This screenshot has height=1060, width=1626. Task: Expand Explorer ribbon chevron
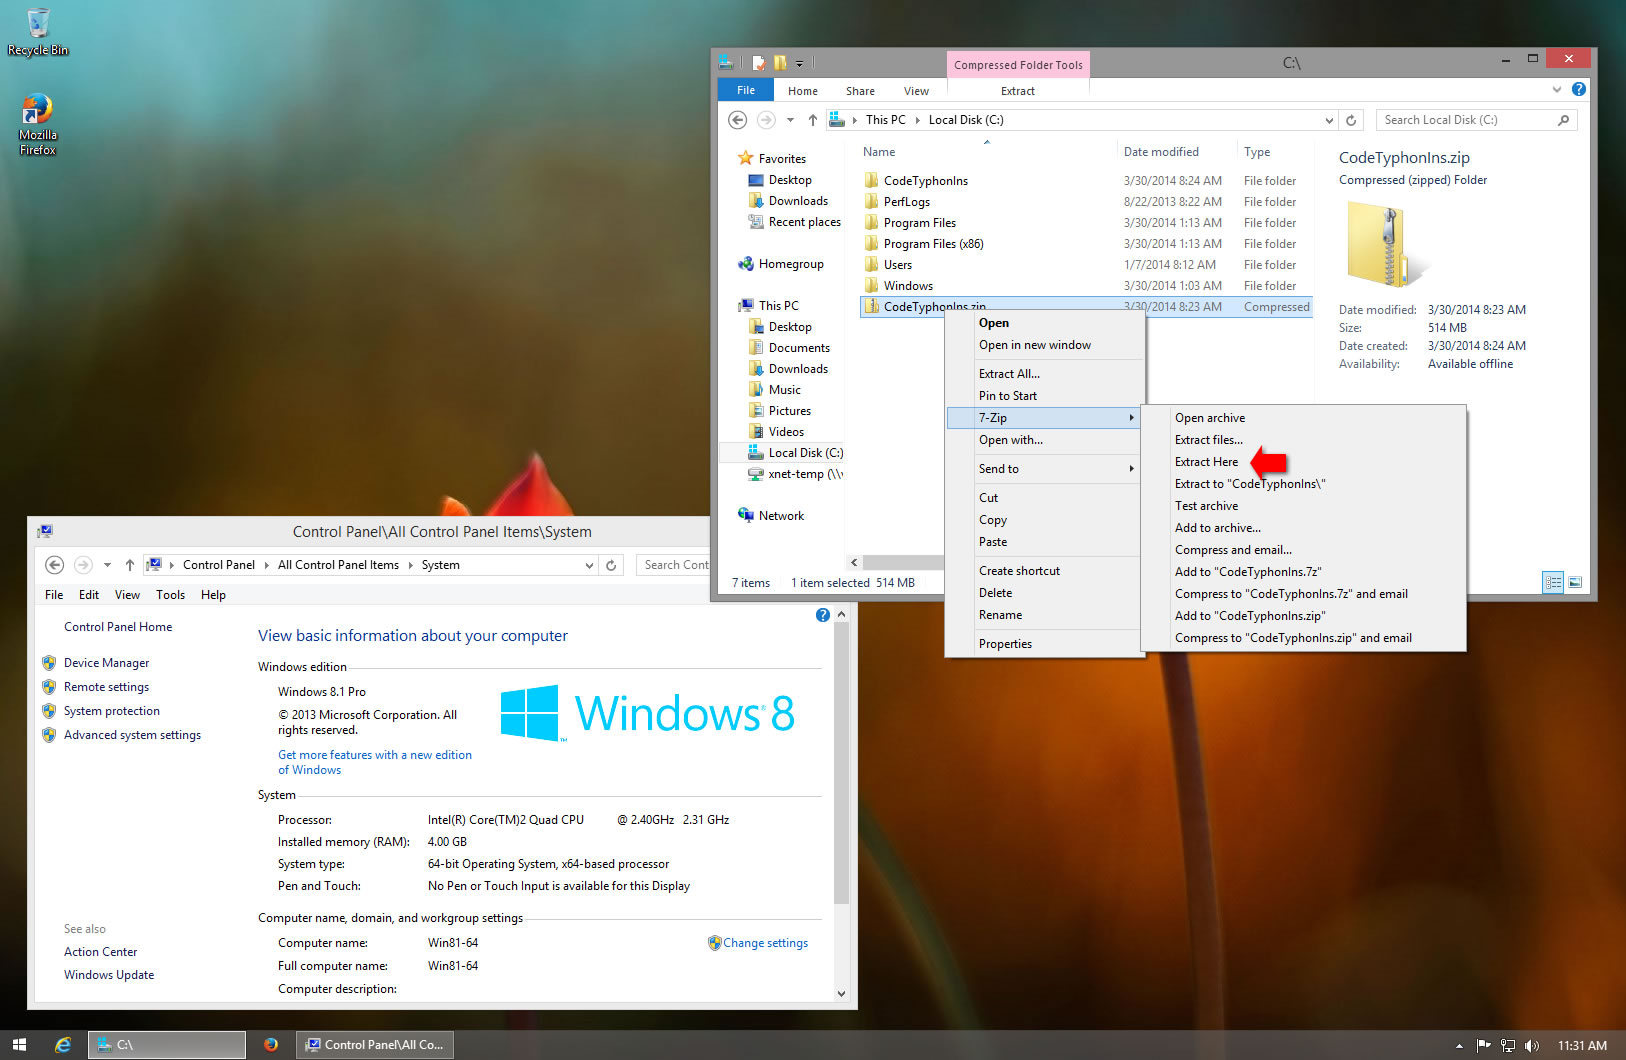point(1557,89)
